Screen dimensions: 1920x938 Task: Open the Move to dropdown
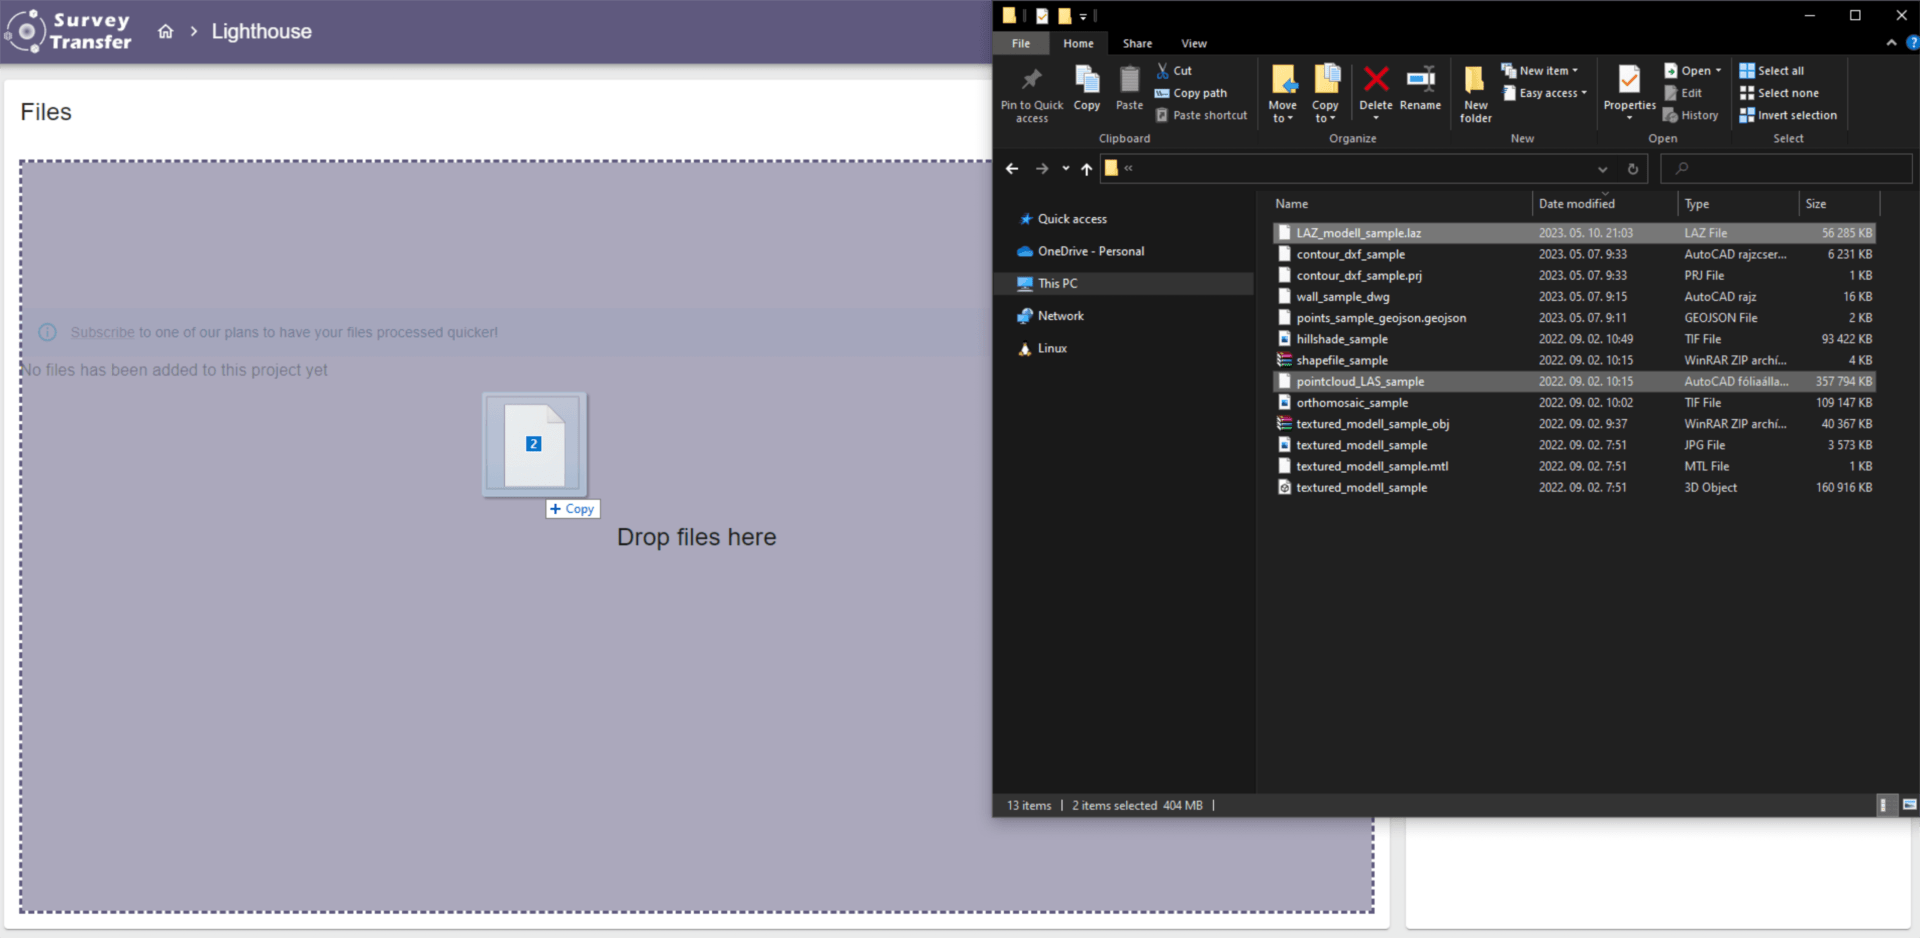(1283, 93)
